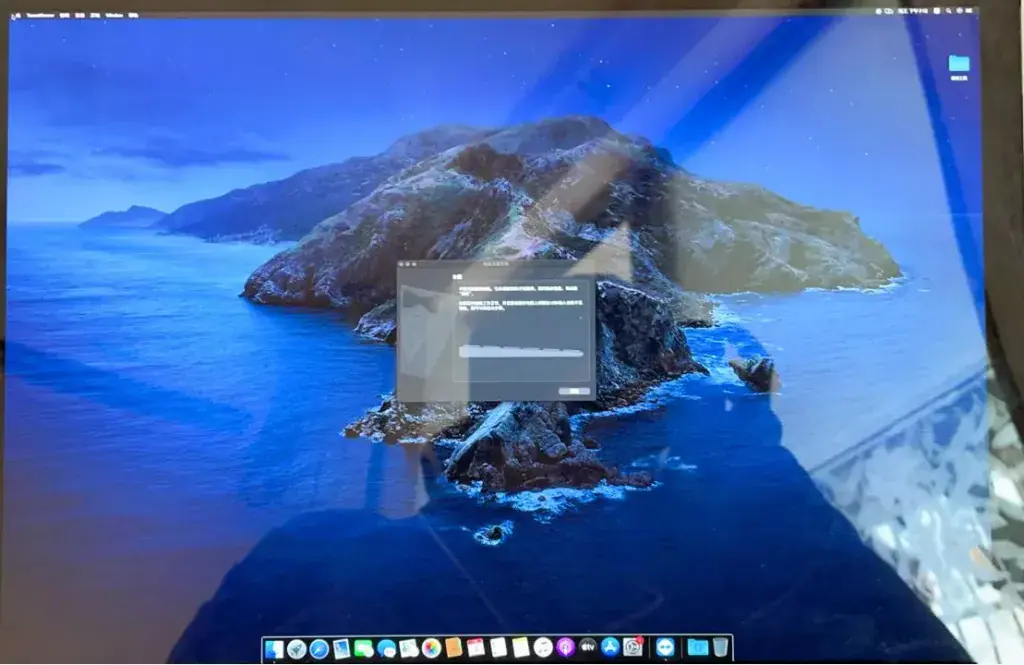Open Notes yellow pad icon in Dock
The image size is (1024, 665).
point(520,648)
